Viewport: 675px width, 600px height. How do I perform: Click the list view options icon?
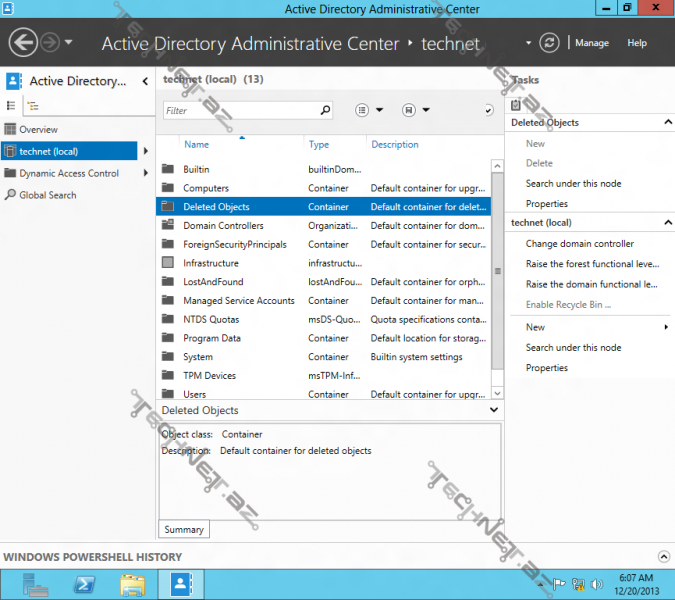[362, 110]
